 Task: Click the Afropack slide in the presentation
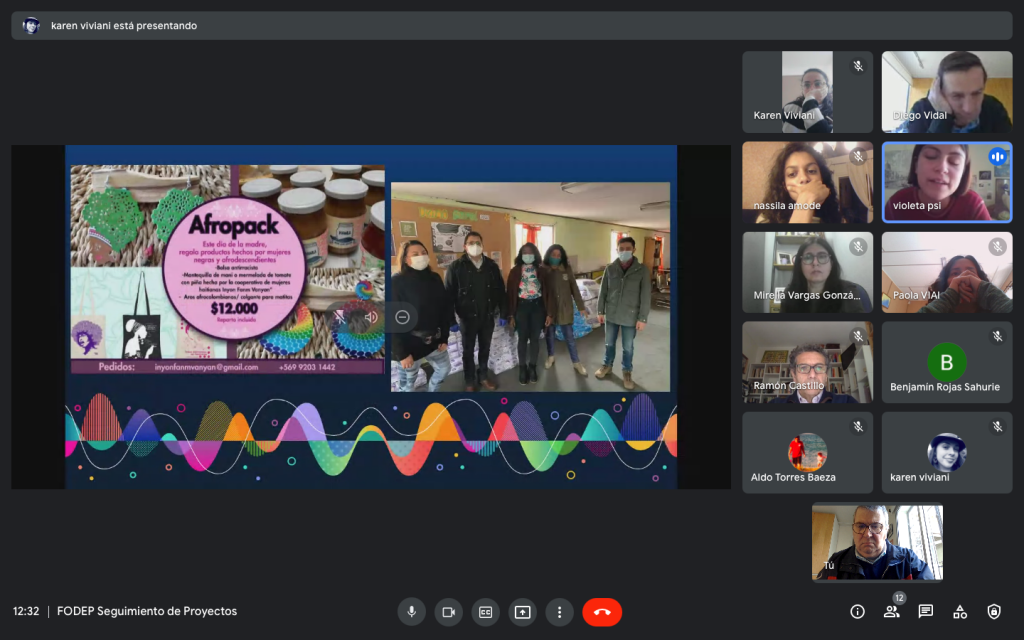pos(228,268)
